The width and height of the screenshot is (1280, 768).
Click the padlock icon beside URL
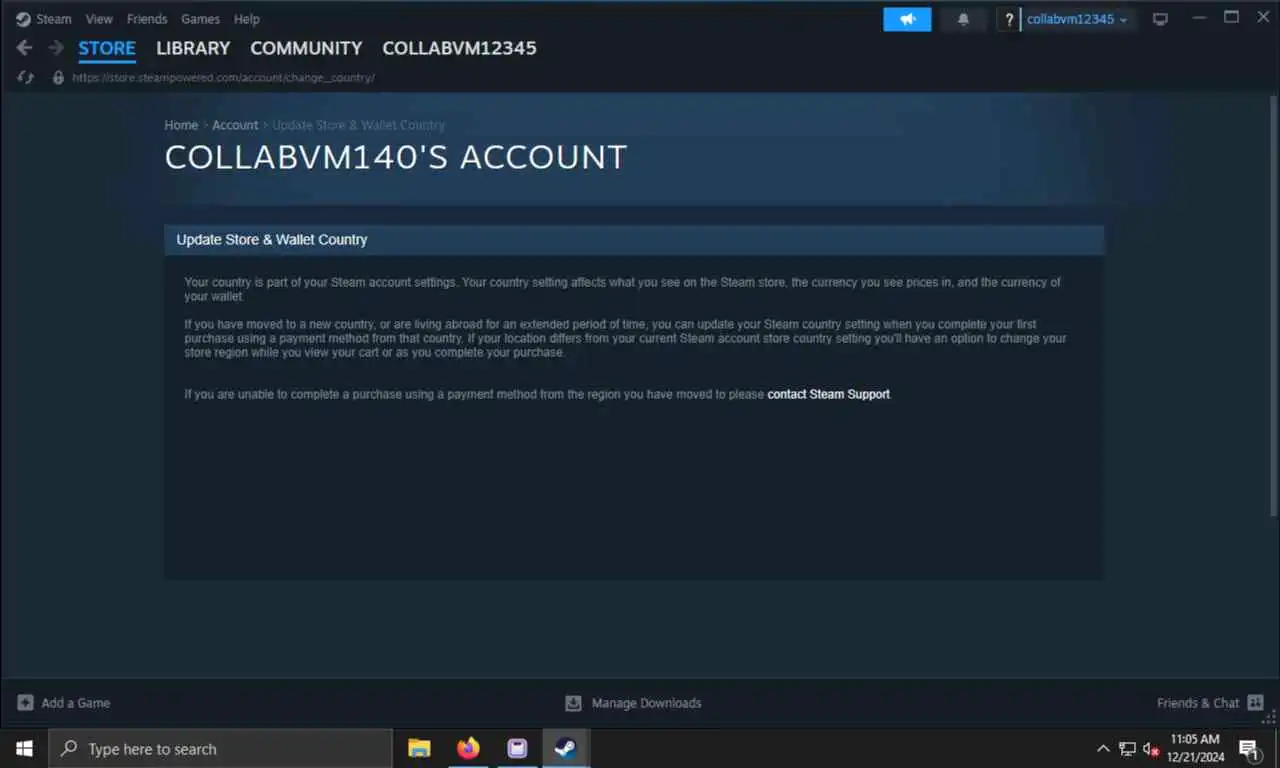pyautogui.click(x=58, y=77)
